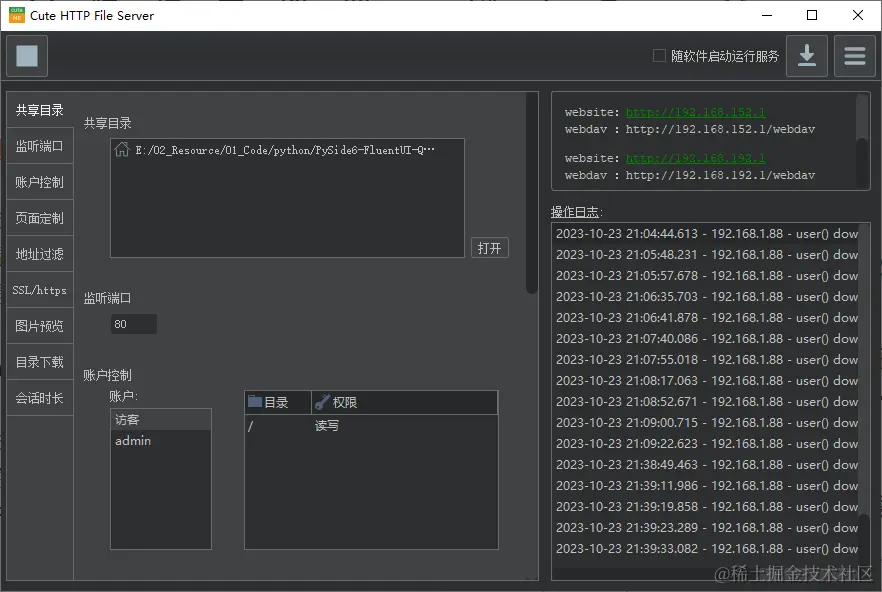882x592 pixels.
Task: Select the SSL/https tab
Action: pyautogui.click(x=40, y=290)
